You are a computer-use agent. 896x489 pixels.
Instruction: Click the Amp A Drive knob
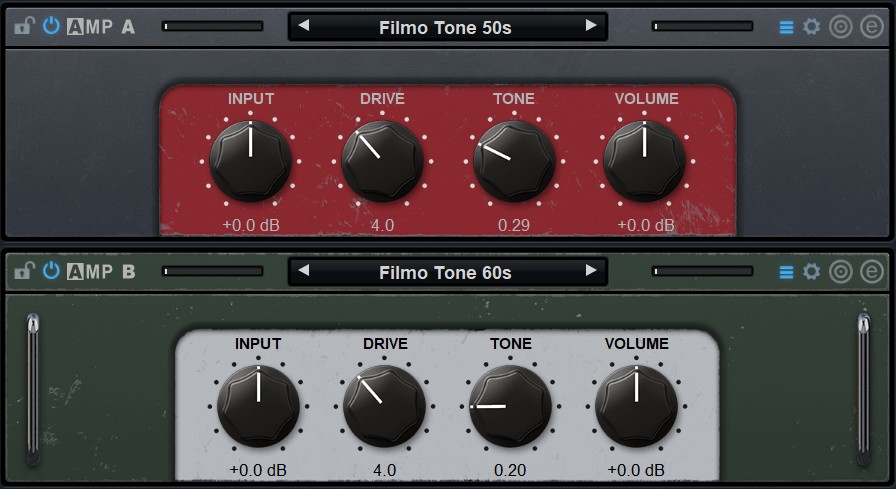[382, 161]
